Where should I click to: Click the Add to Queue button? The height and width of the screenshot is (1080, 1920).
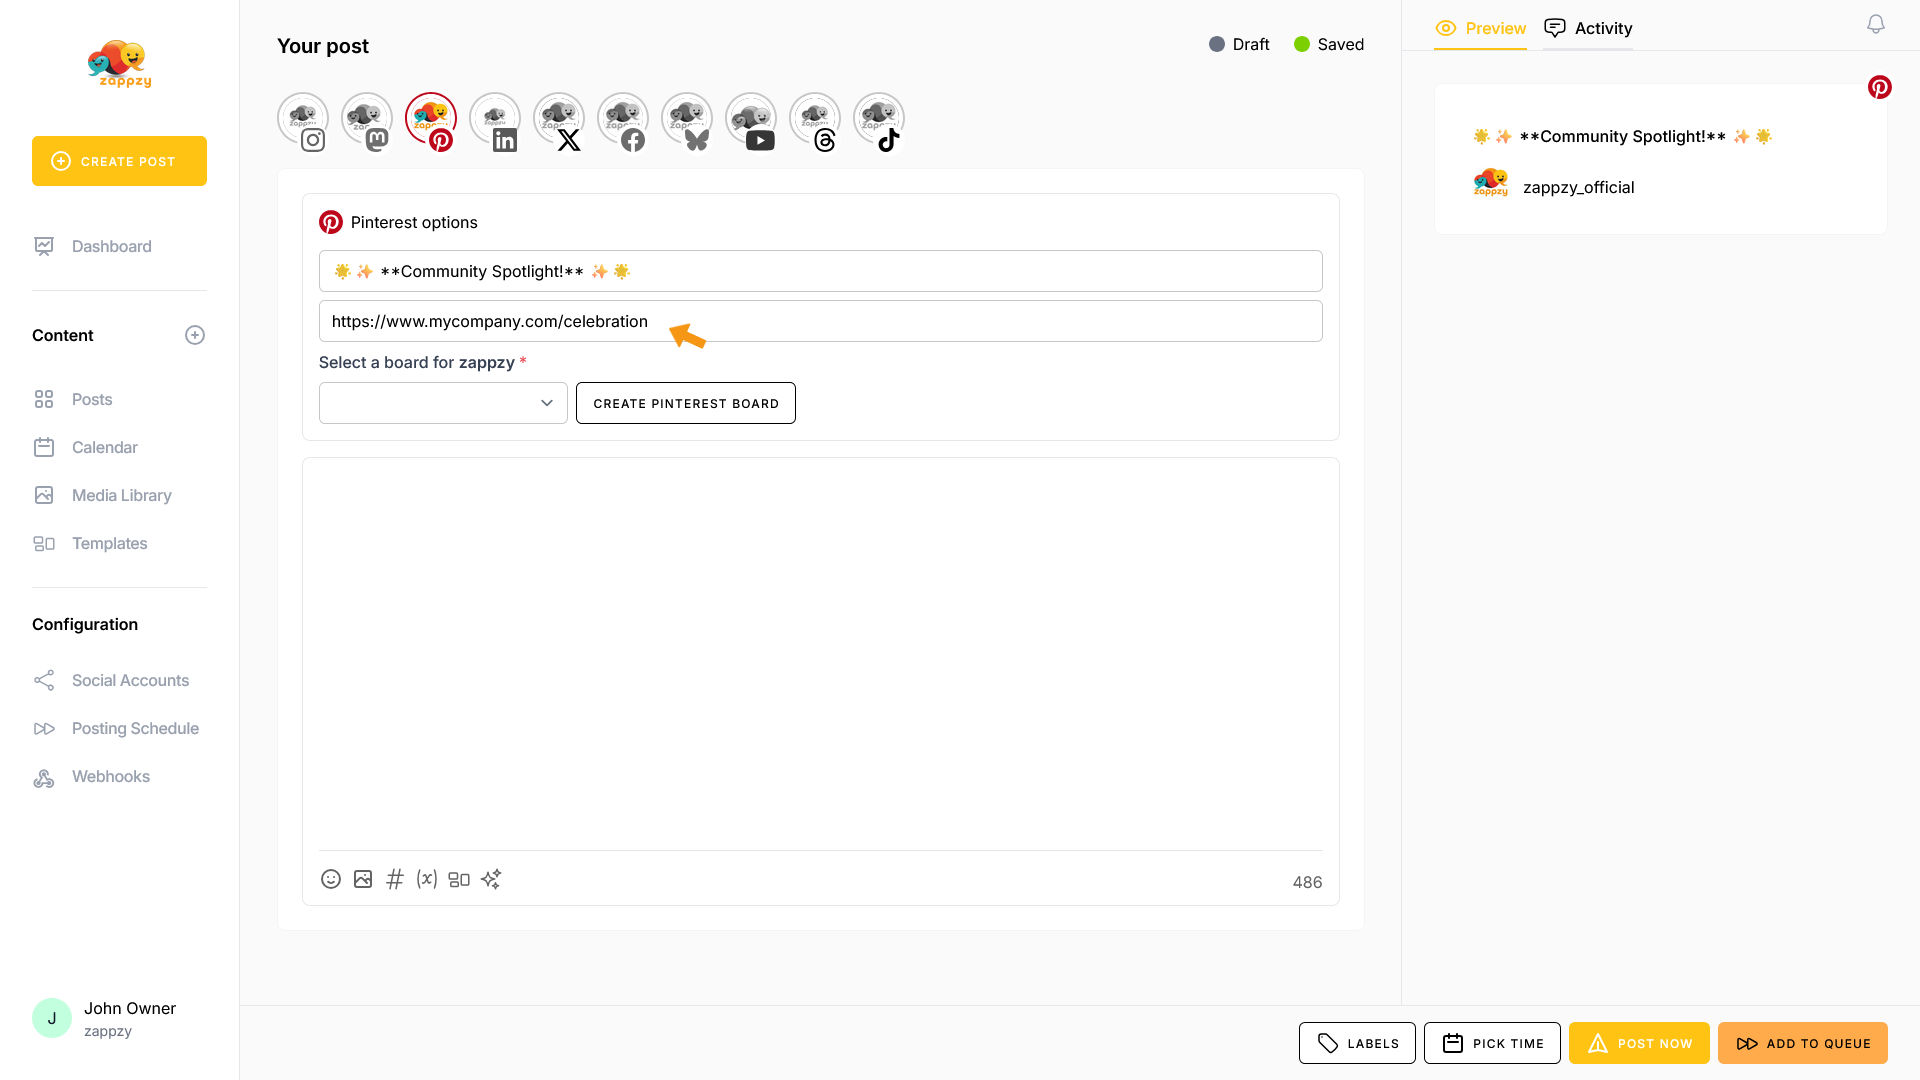tap(1803, 1043)
